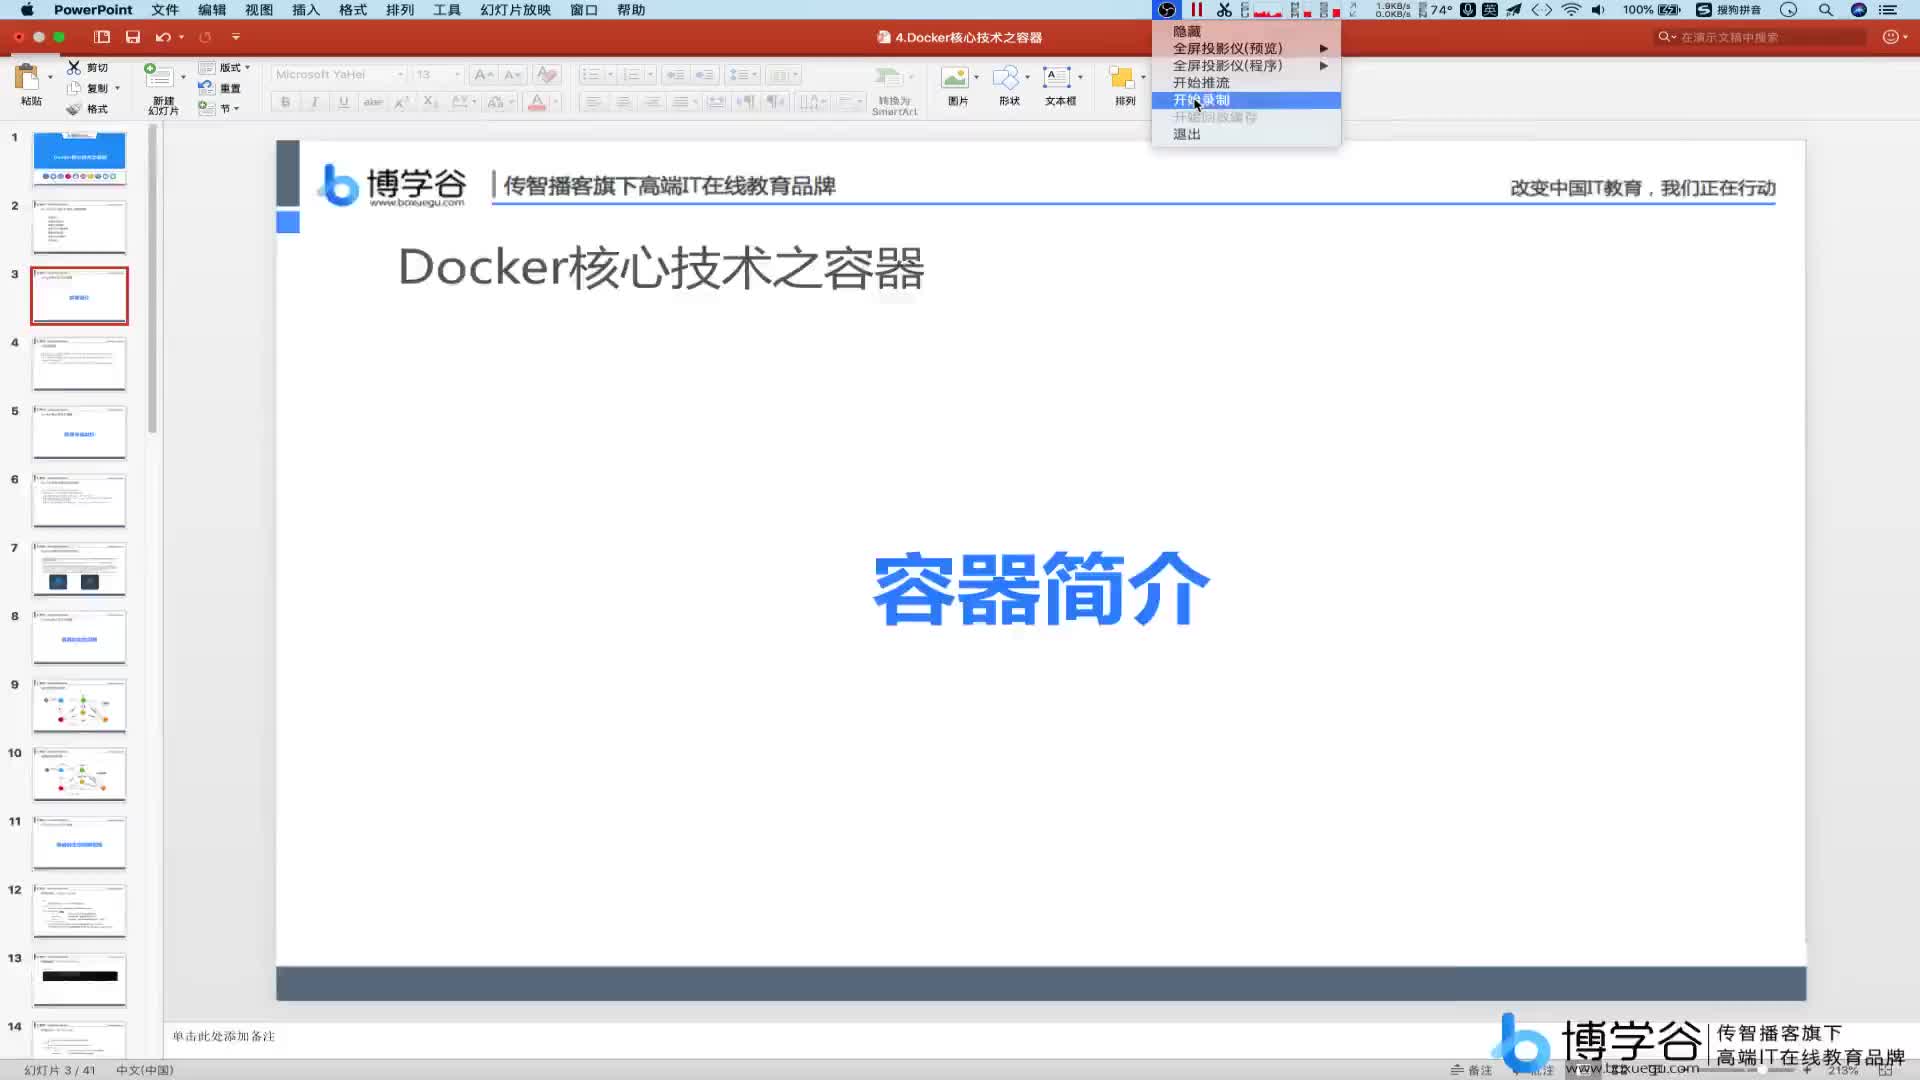Screen dimensions: 1920x1080
Task: Click the Format Painter (格式) icon
Action: tap(74, 108)
